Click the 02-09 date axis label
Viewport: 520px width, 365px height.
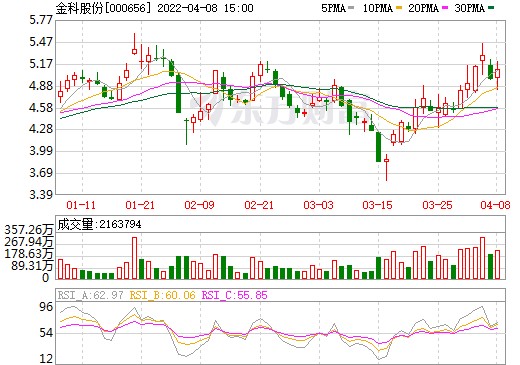[x=200, y=205]
